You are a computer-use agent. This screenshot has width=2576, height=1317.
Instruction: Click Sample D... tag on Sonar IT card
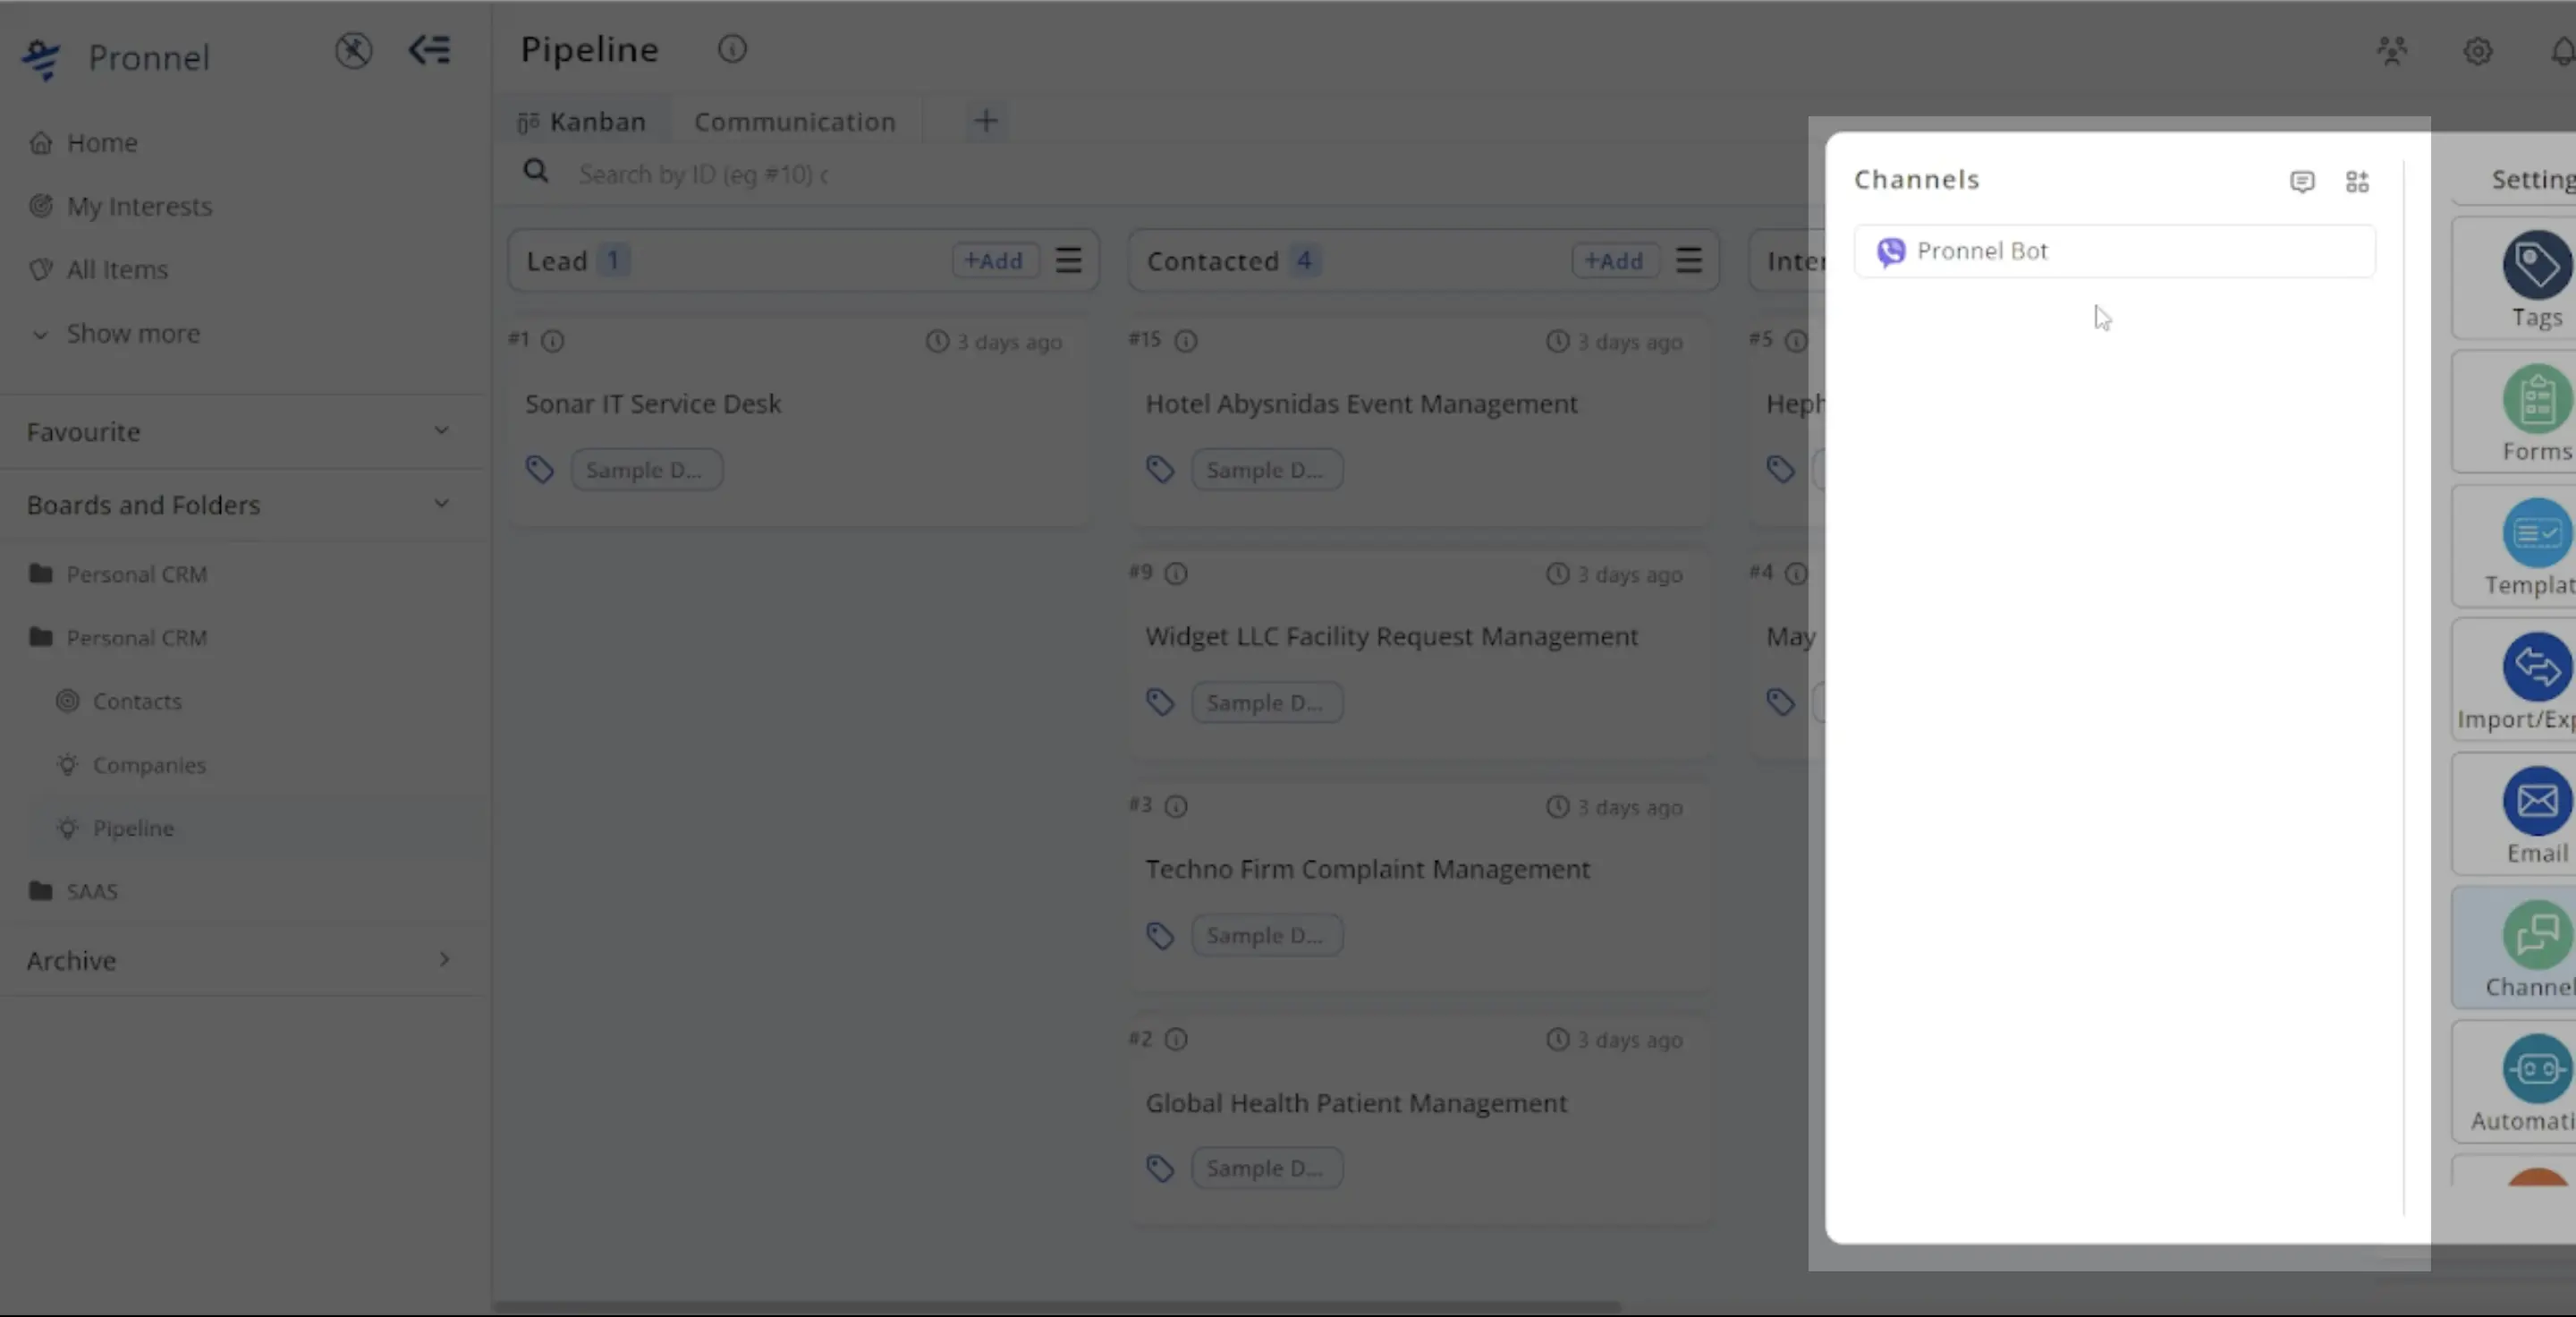(646, 470)
